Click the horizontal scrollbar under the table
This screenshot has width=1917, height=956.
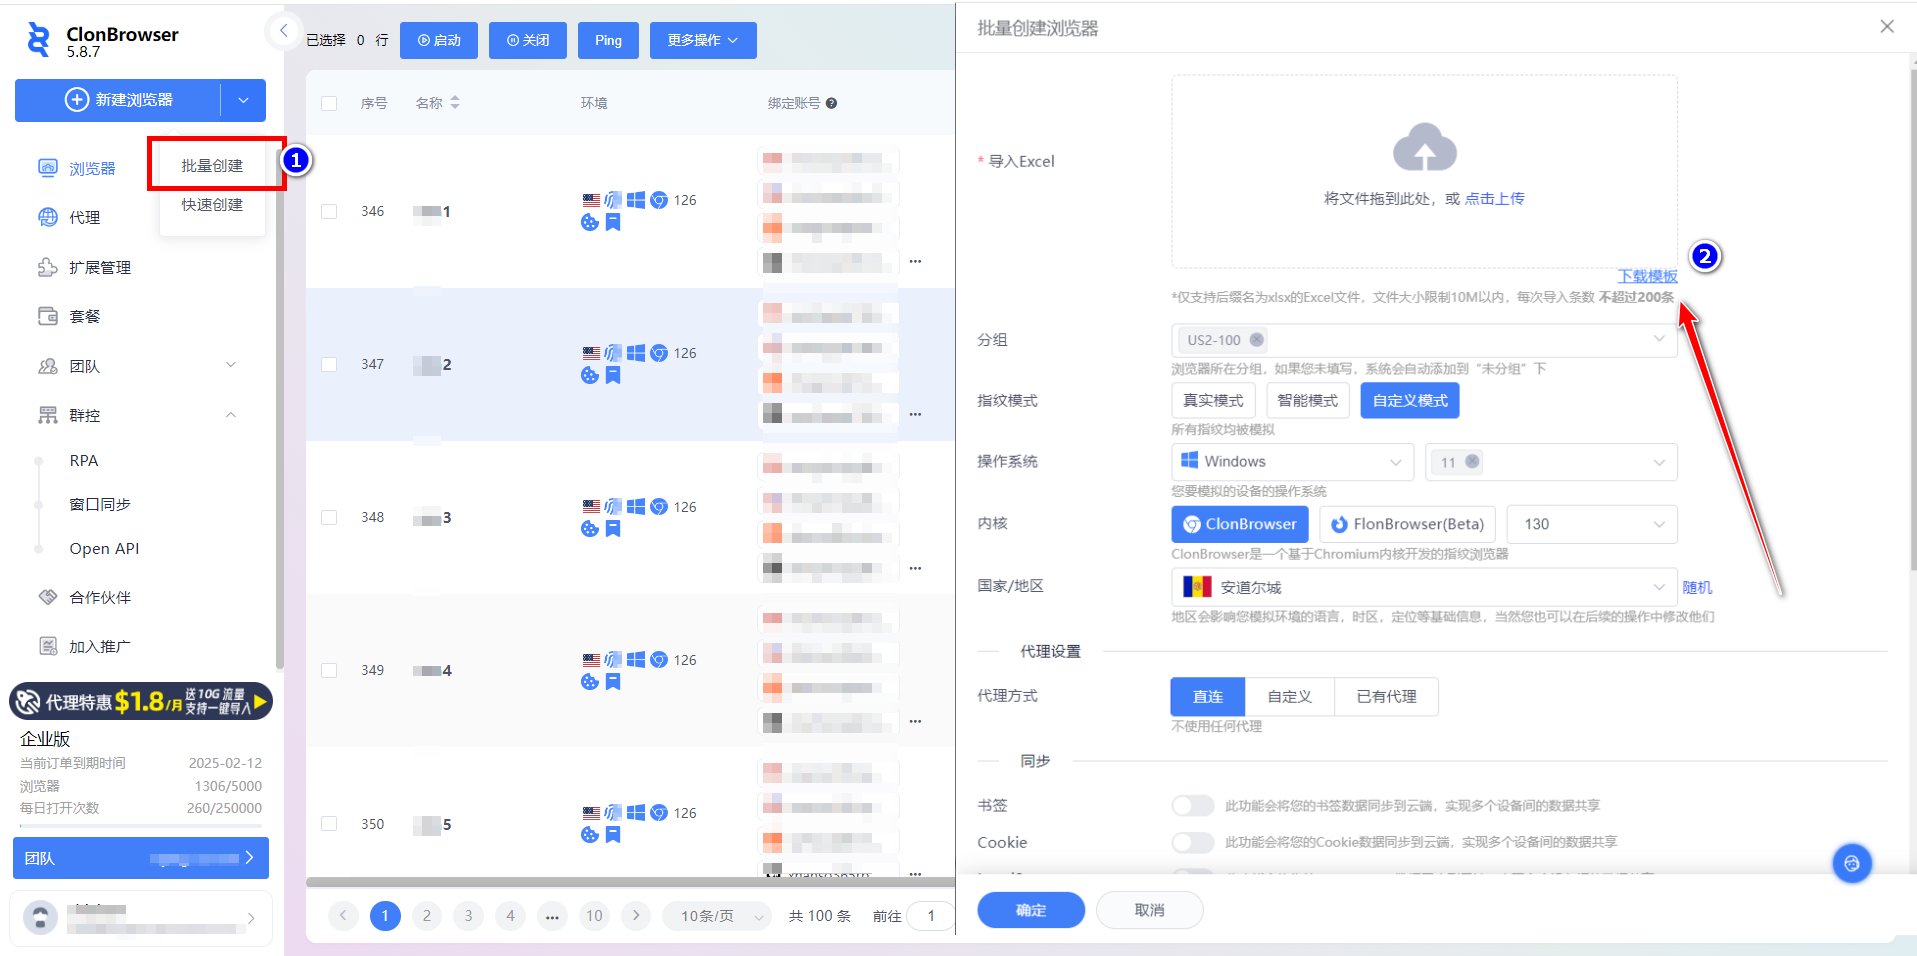(x=630, y=882)
